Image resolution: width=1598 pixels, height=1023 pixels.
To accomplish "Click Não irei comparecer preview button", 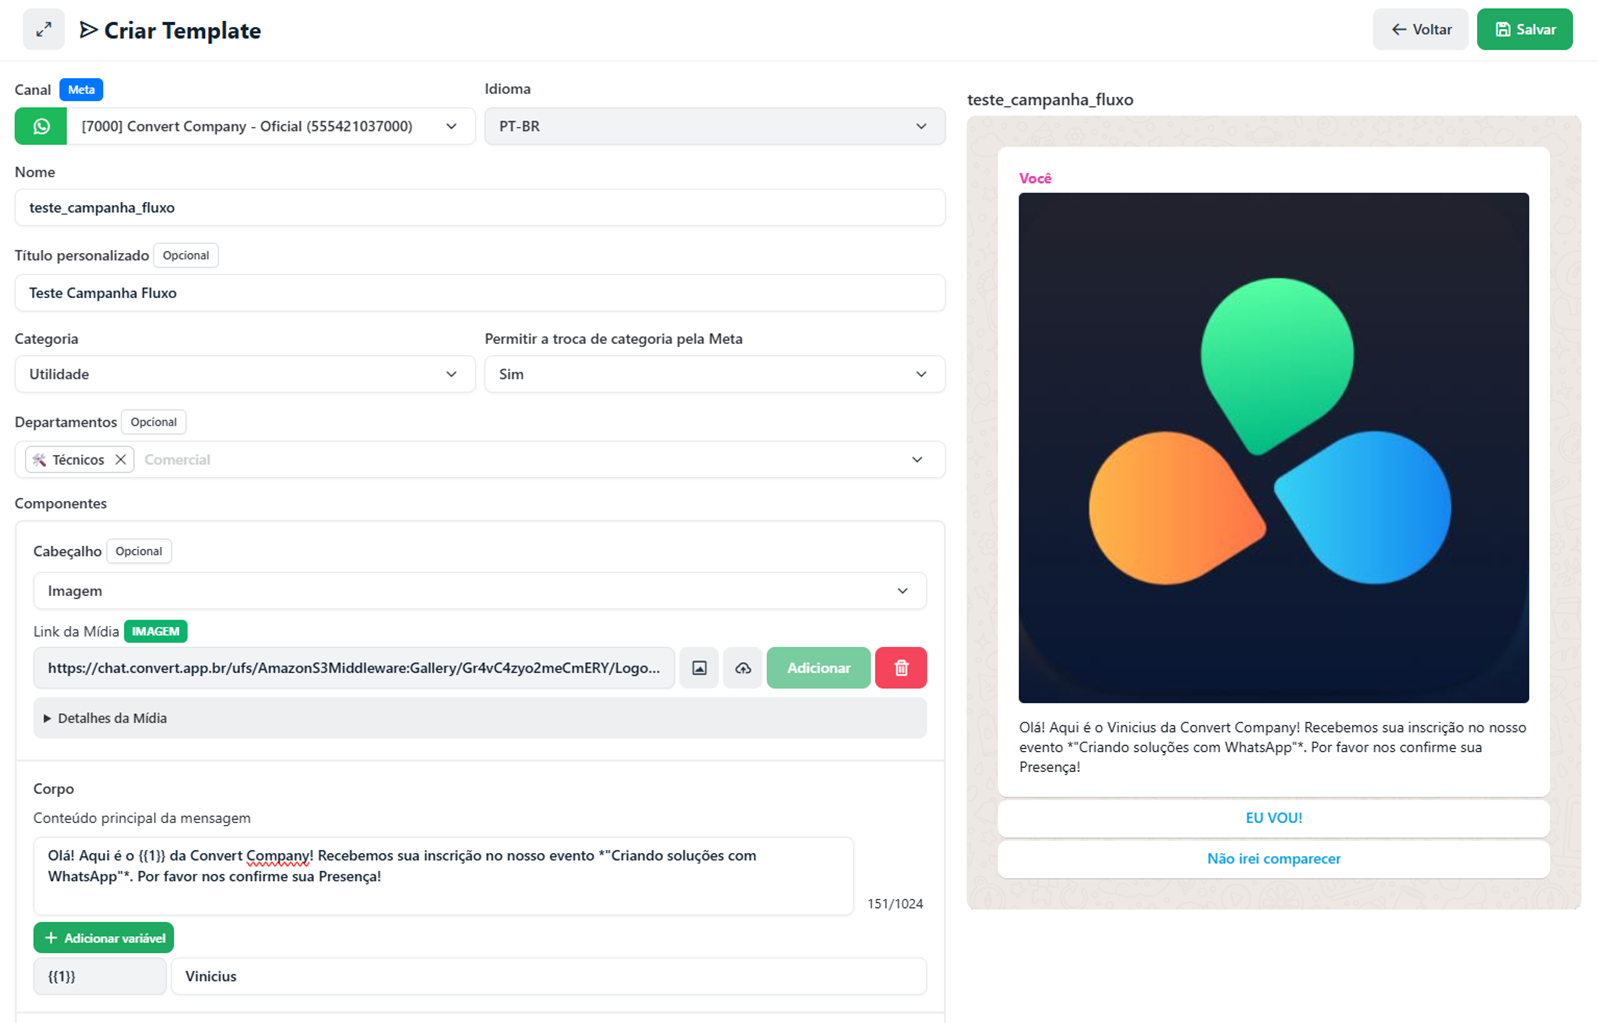I will click(1274, 859).
